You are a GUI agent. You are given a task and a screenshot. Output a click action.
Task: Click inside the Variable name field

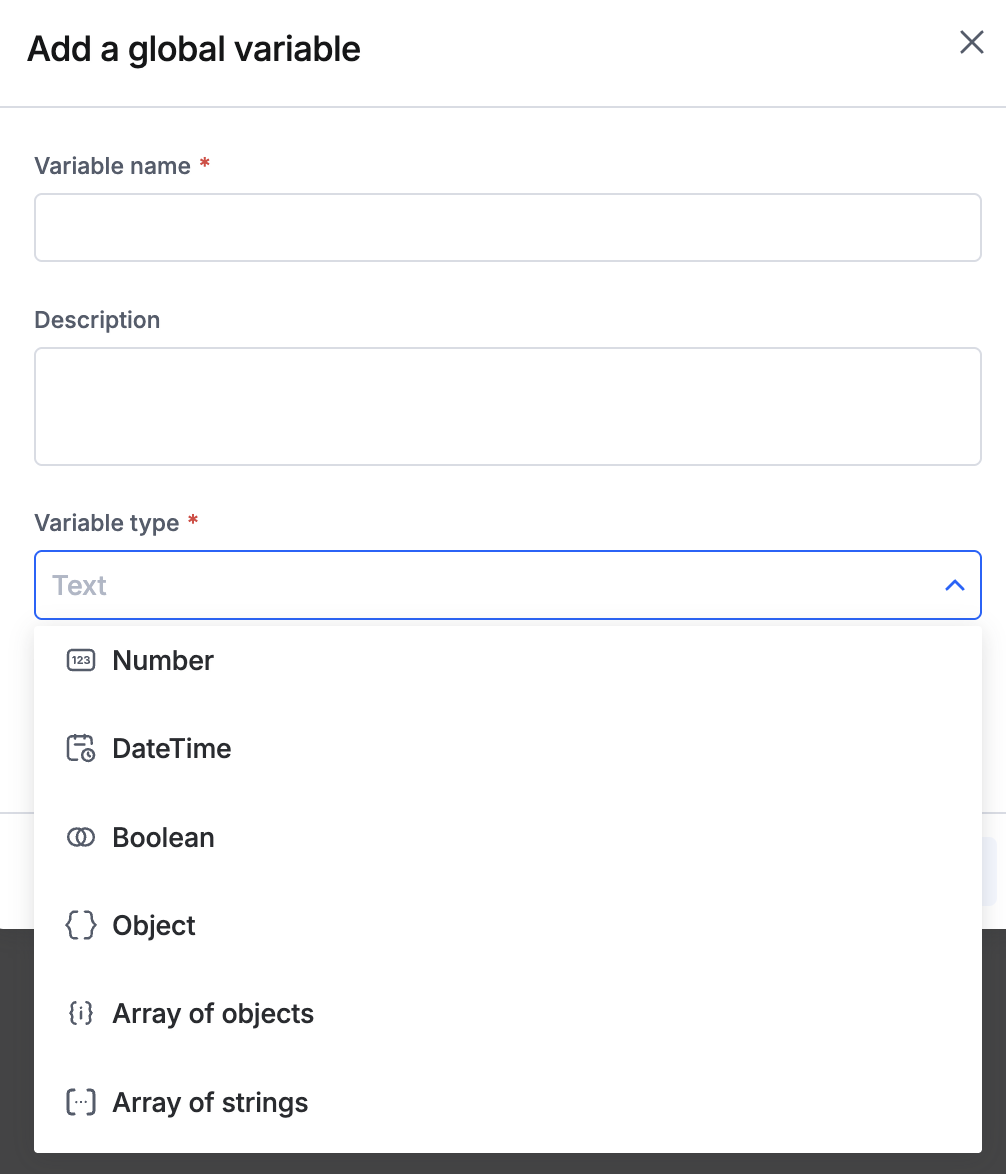[x=507, y=227]
